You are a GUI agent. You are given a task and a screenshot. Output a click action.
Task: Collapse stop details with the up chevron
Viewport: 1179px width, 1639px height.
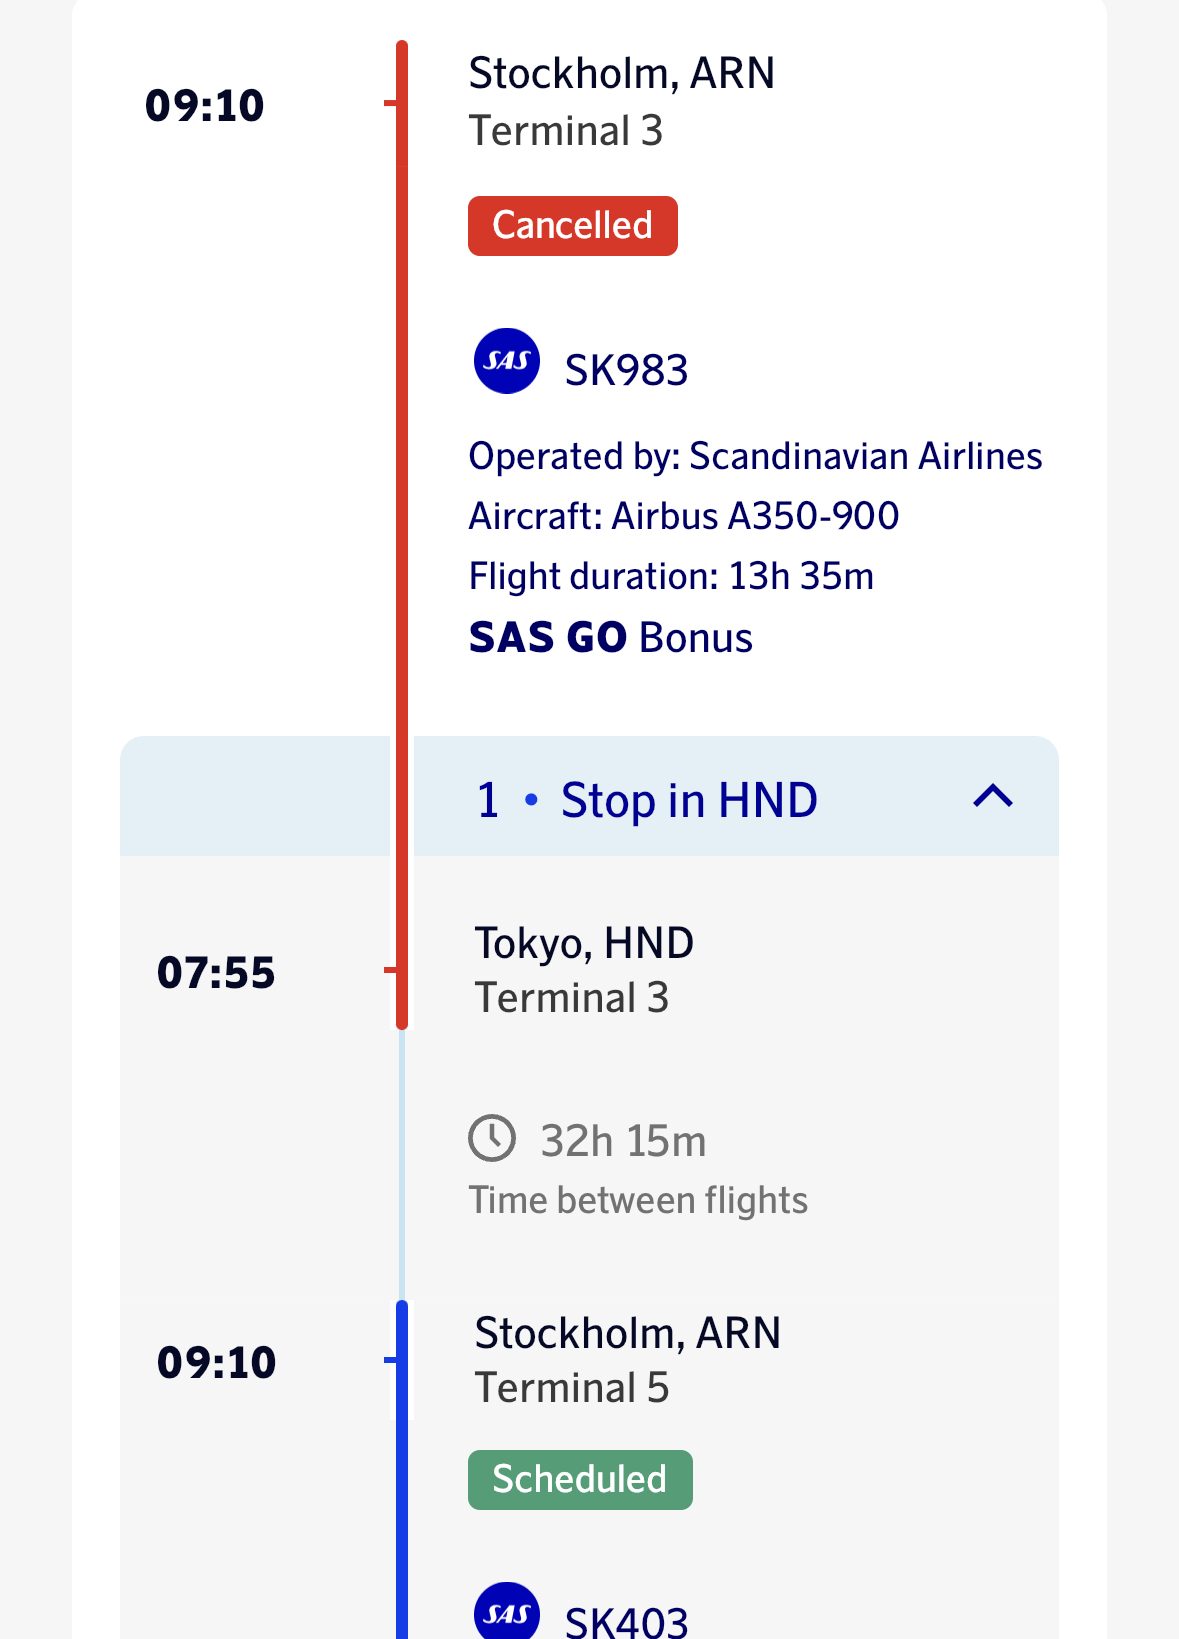[x=993, y=797]
